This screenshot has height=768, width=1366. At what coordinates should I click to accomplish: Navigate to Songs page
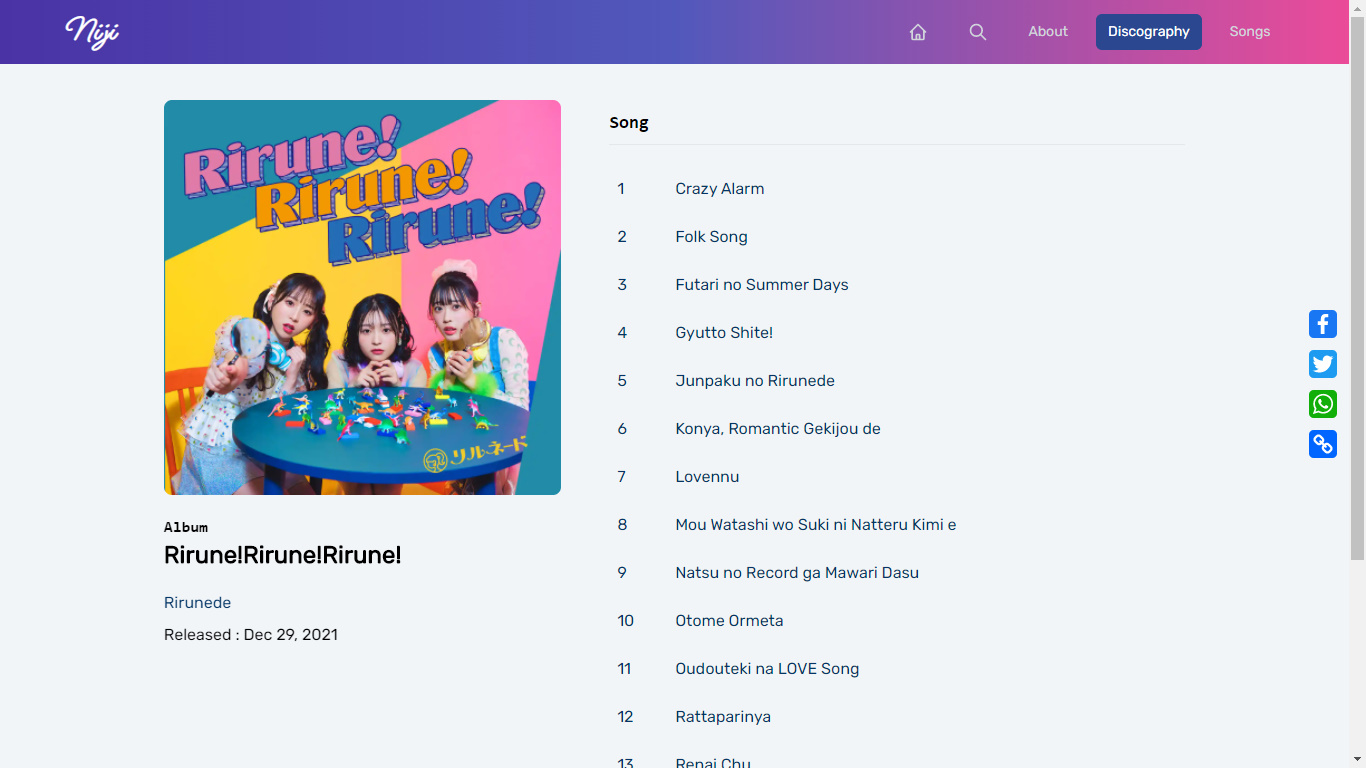click(1249, 32)
